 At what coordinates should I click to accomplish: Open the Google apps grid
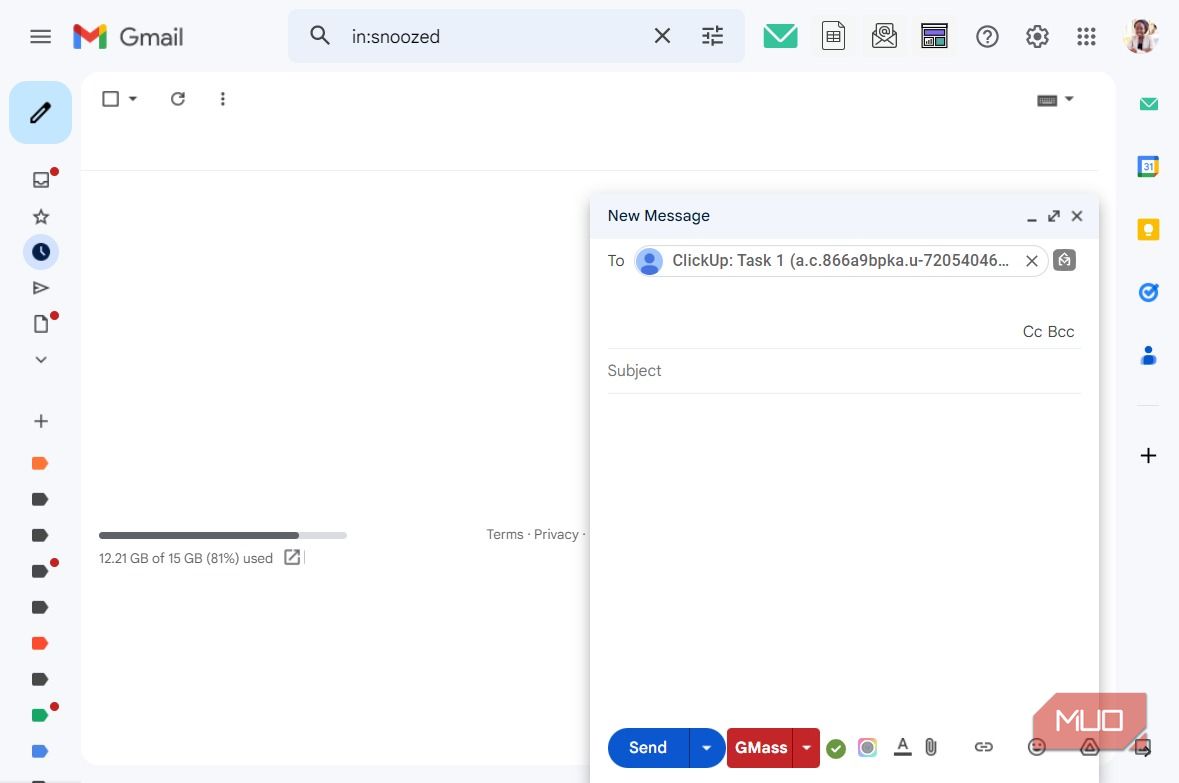pos(1086,36)
